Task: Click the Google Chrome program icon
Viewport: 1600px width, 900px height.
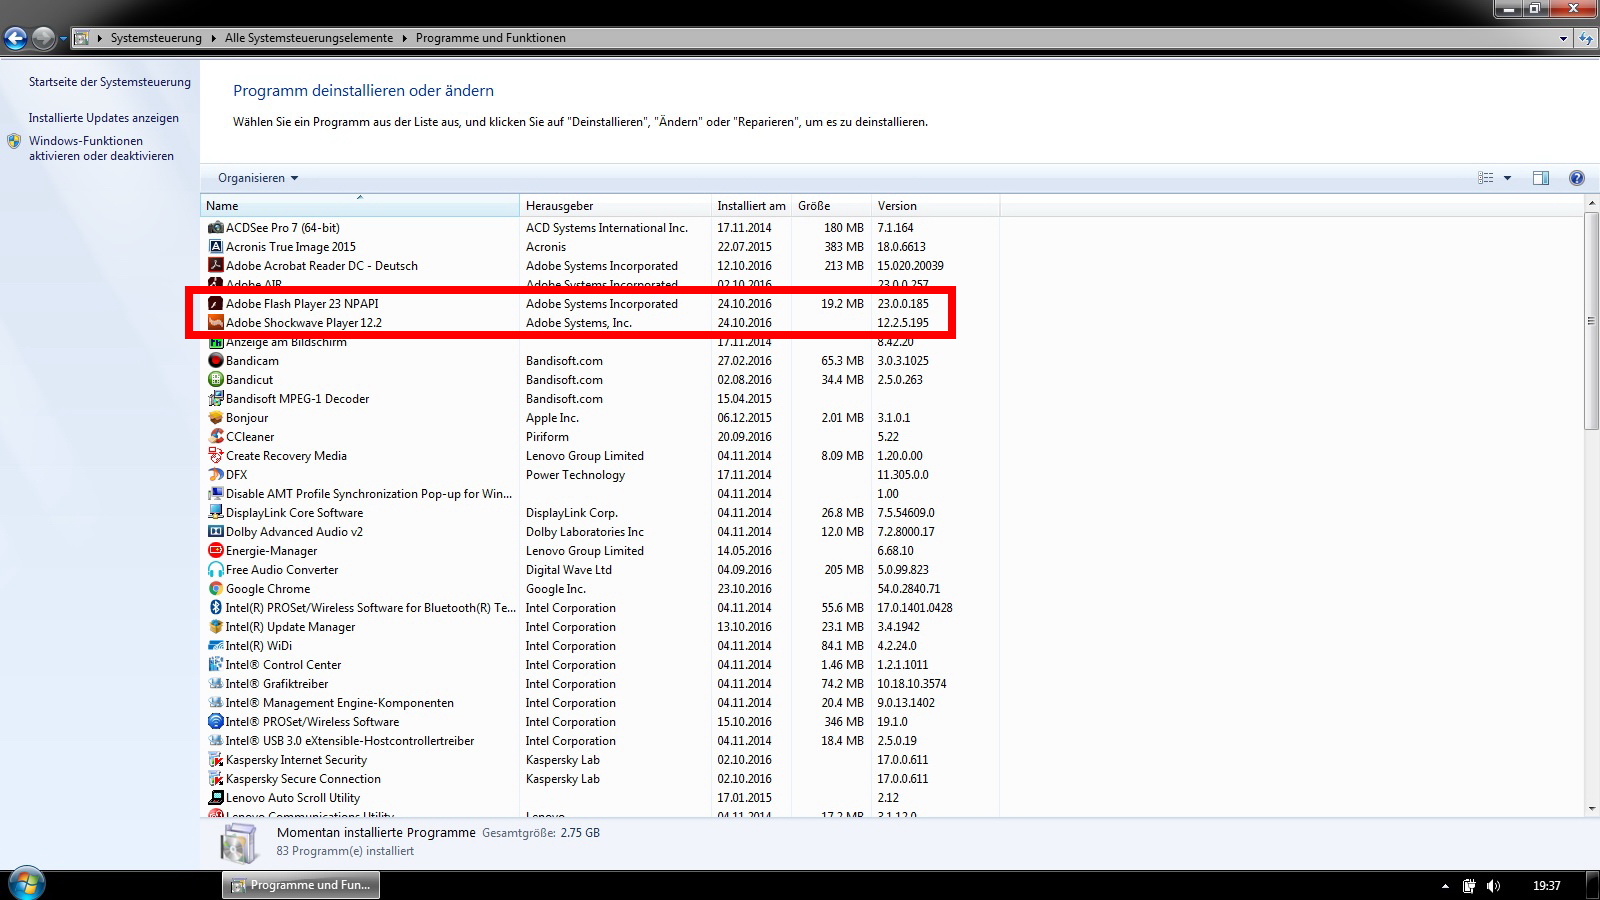Action: pyautogui.click(x=215, y=589)
